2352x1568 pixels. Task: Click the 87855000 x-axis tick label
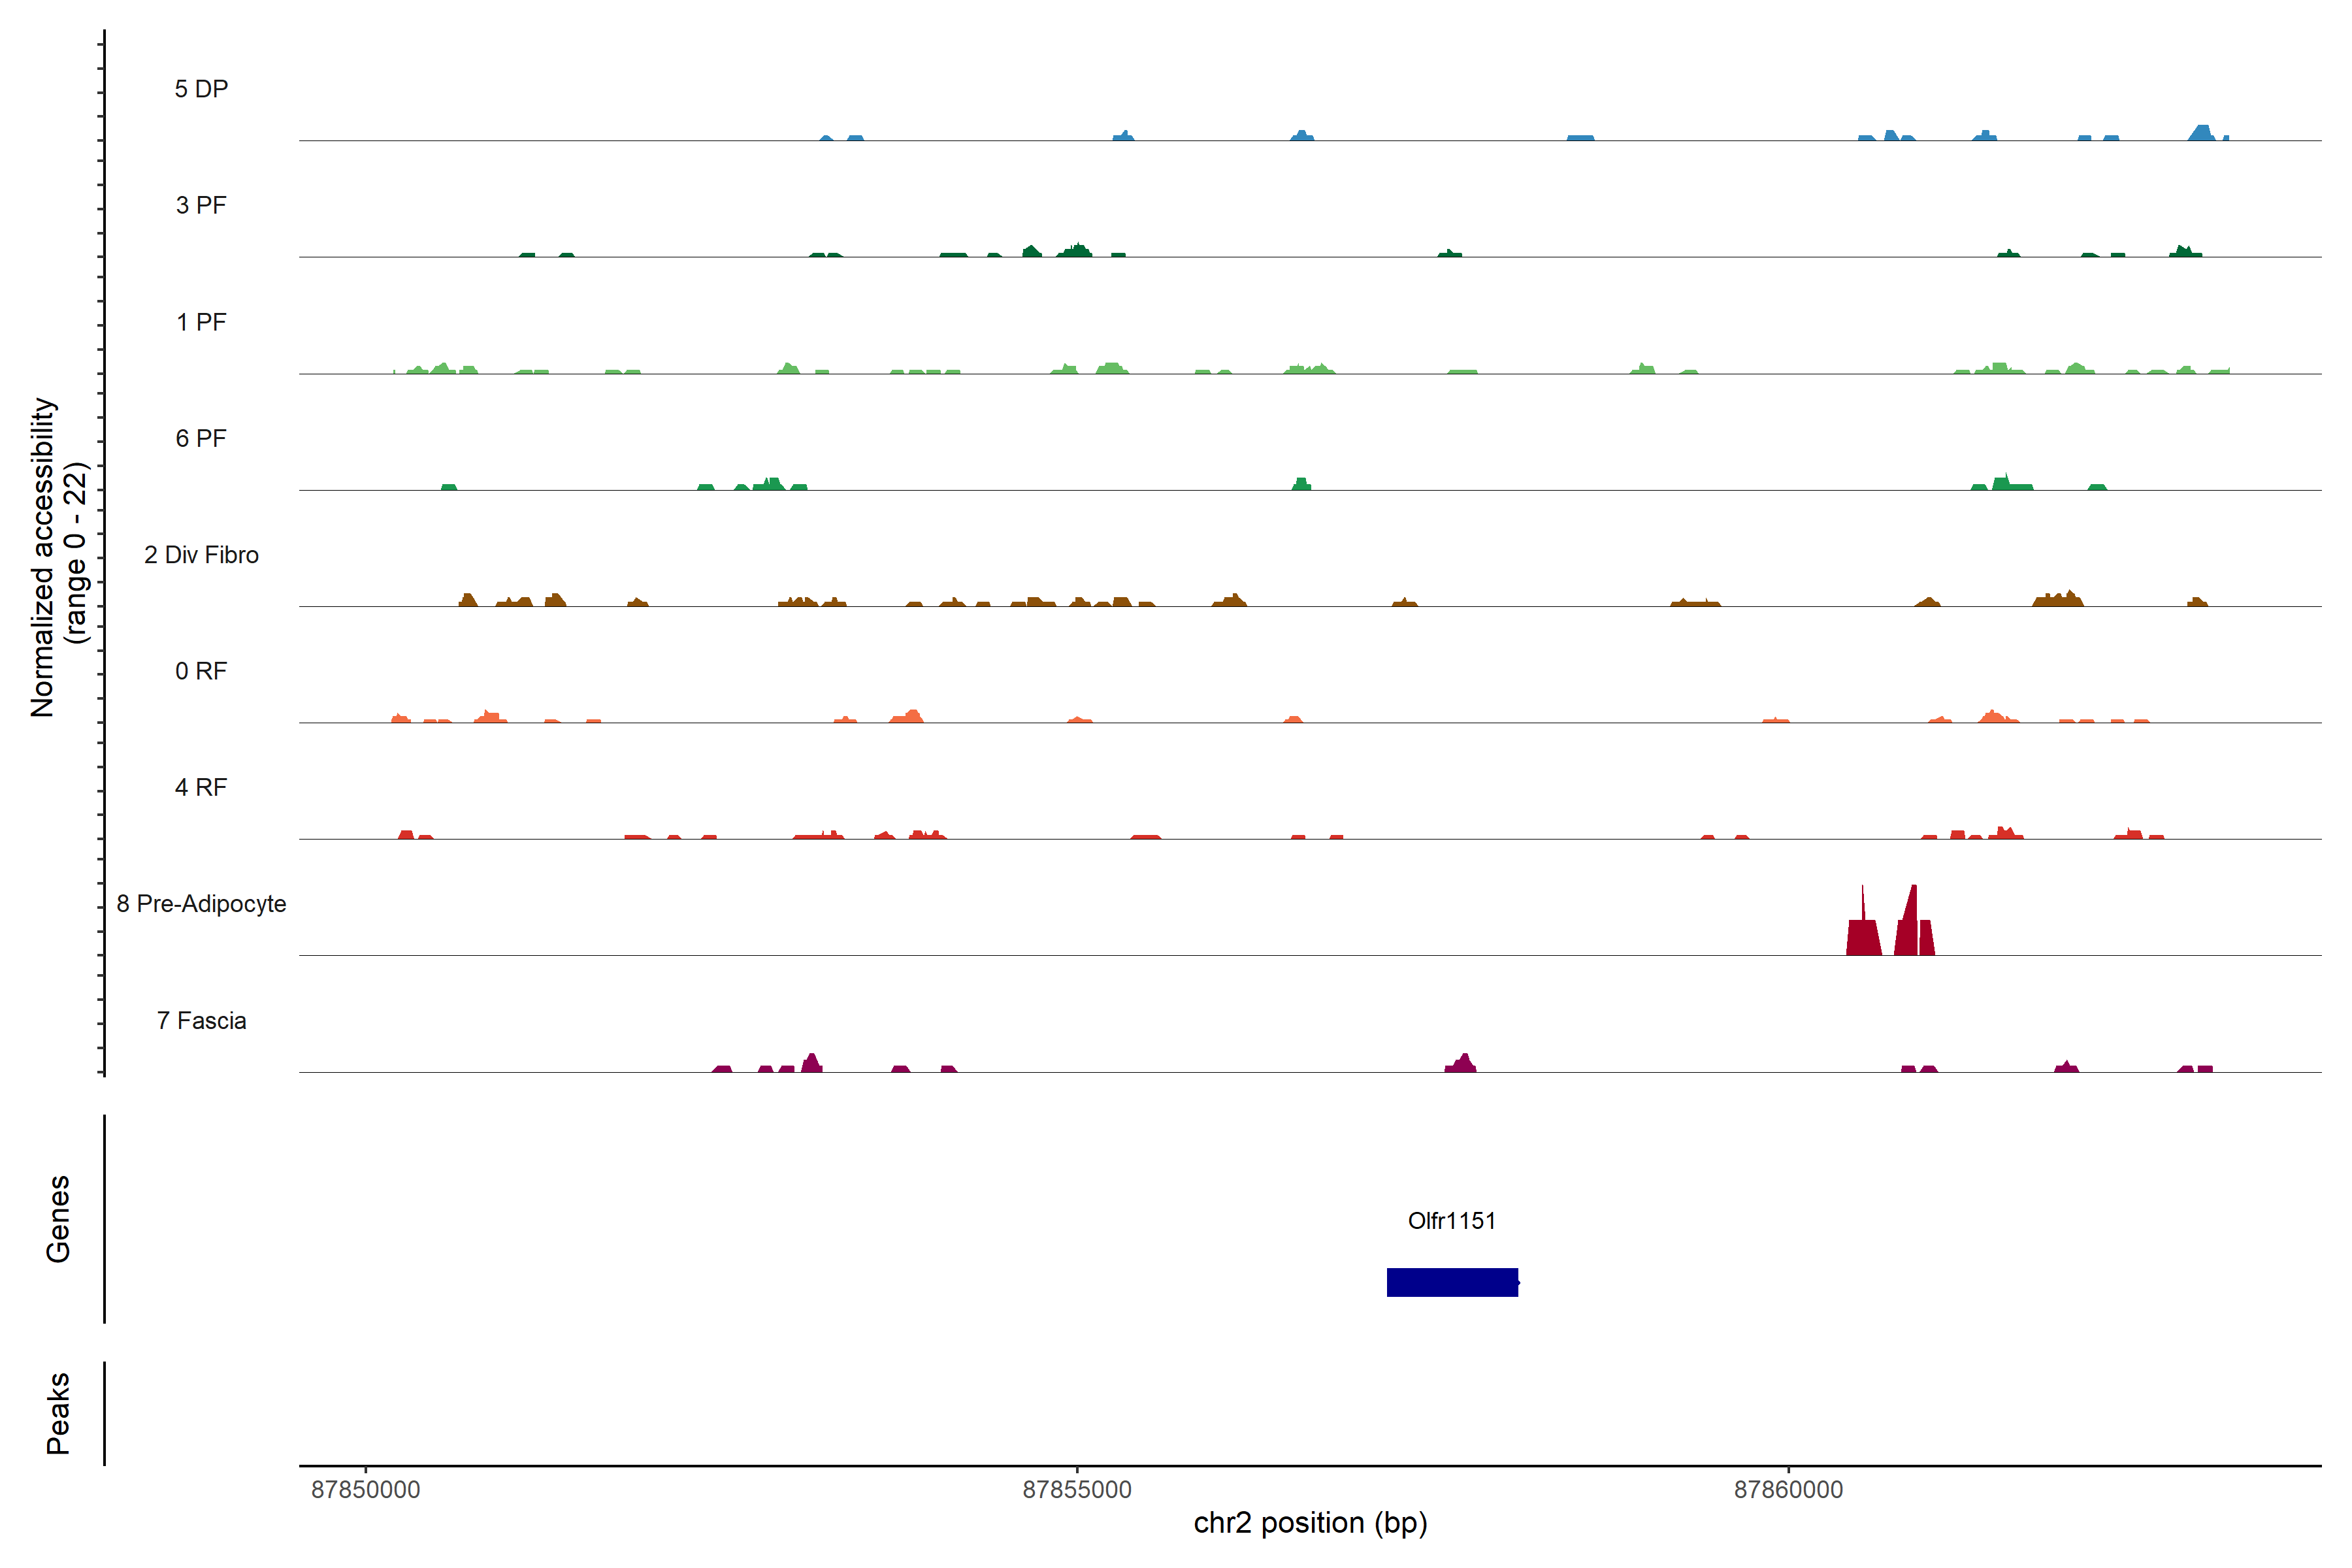coord(1077,1489)
